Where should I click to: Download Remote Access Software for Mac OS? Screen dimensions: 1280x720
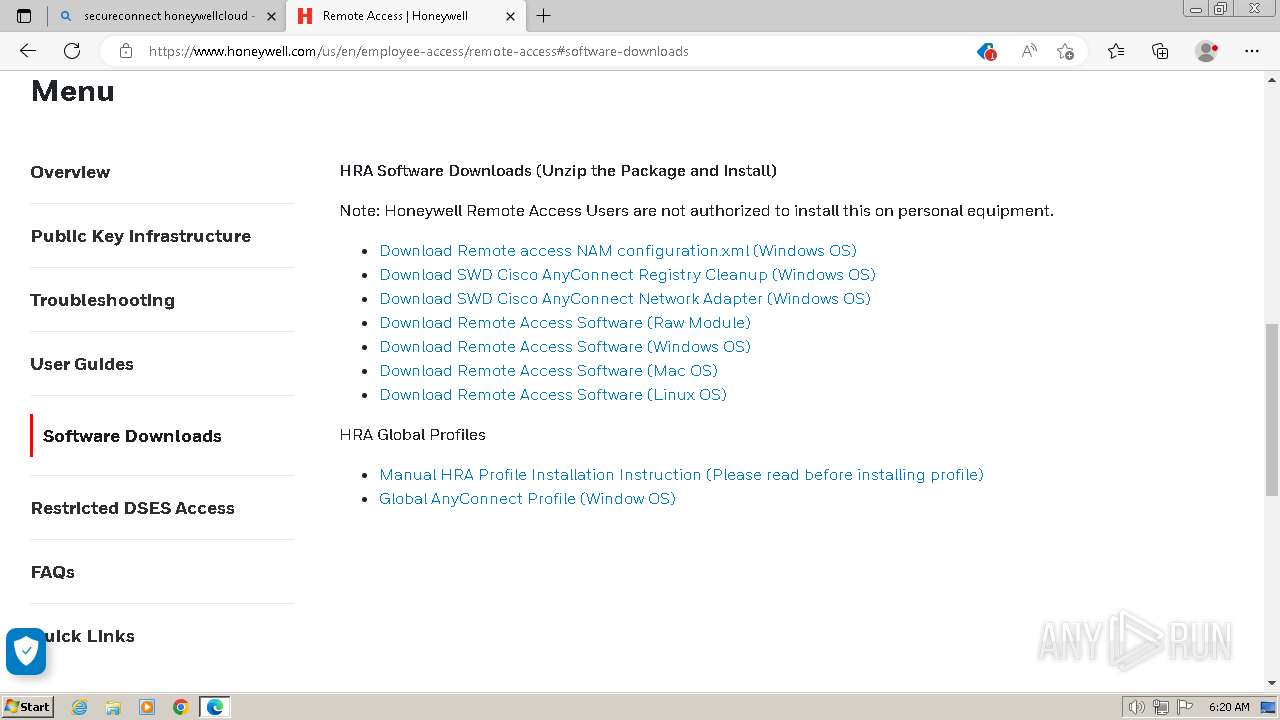(548, 371)
